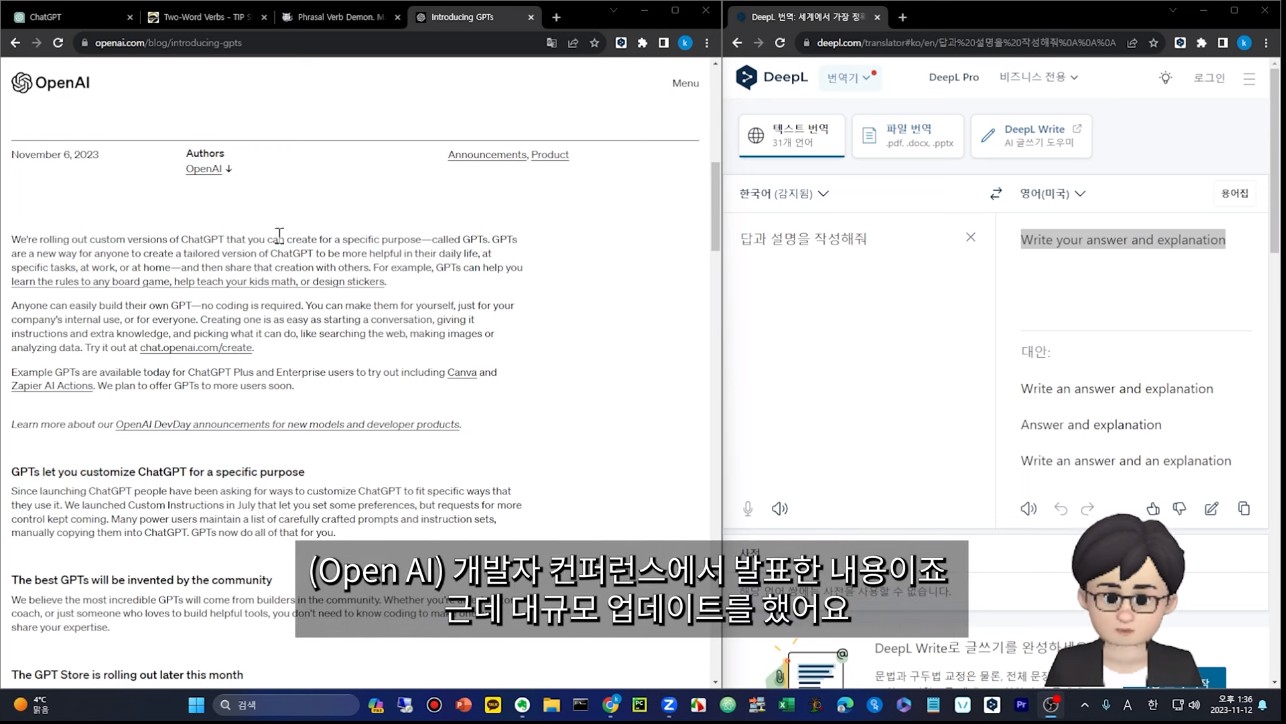Expand the 비즈니스 전용 menu
Screen dimensions: 1286x724
point(1039,77)
